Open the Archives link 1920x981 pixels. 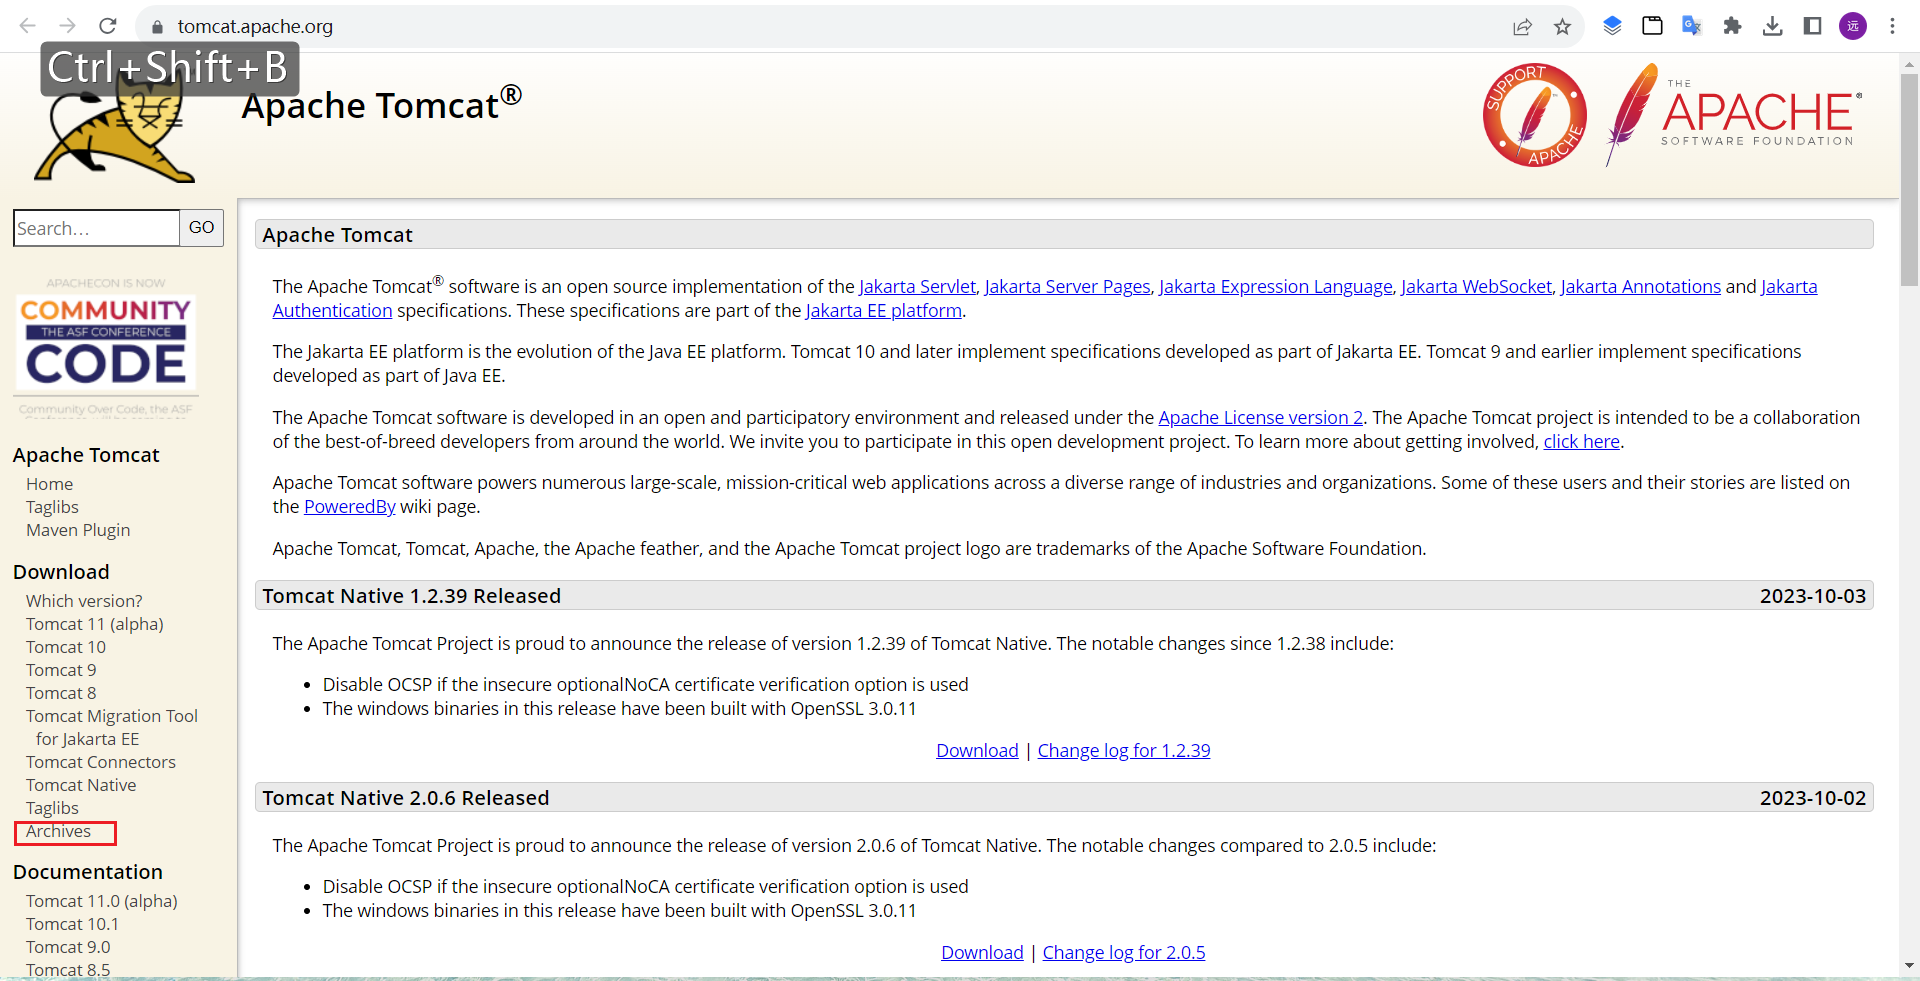[x=58, y=831]
